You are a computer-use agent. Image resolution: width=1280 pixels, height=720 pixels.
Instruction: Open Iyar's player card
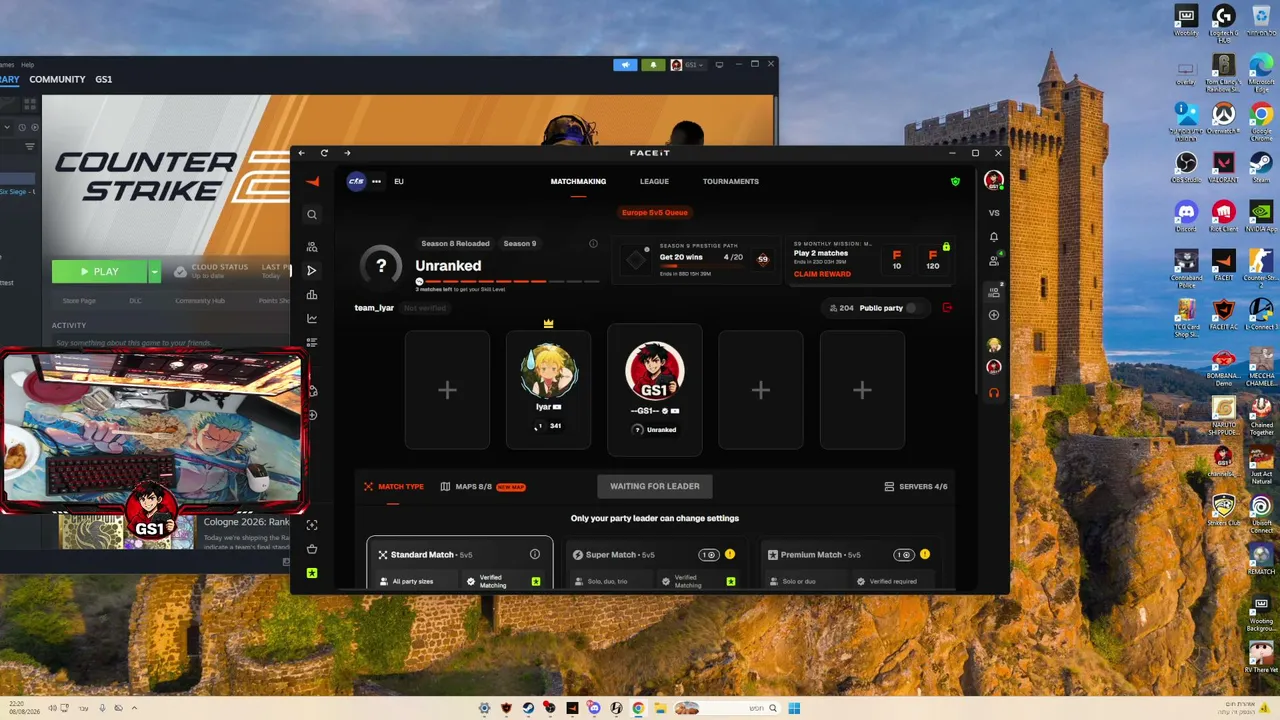click(548, 390)
